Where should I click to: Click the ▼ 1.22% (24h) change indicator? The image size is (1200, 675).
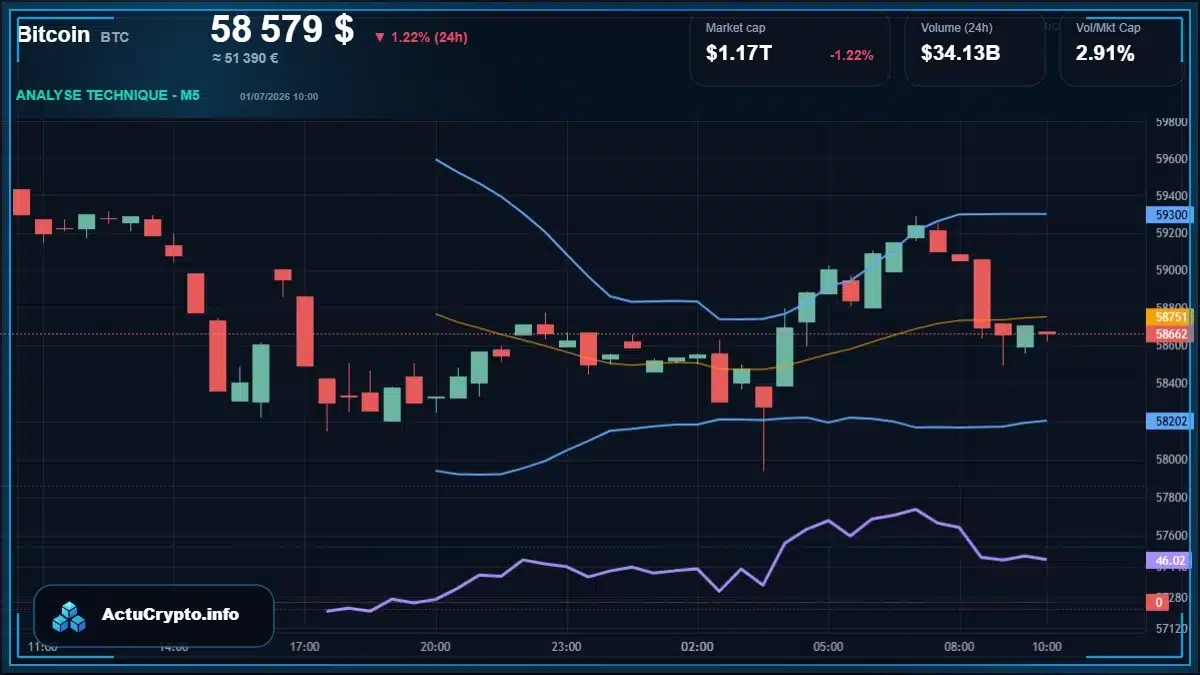click(x=421, y=37)
